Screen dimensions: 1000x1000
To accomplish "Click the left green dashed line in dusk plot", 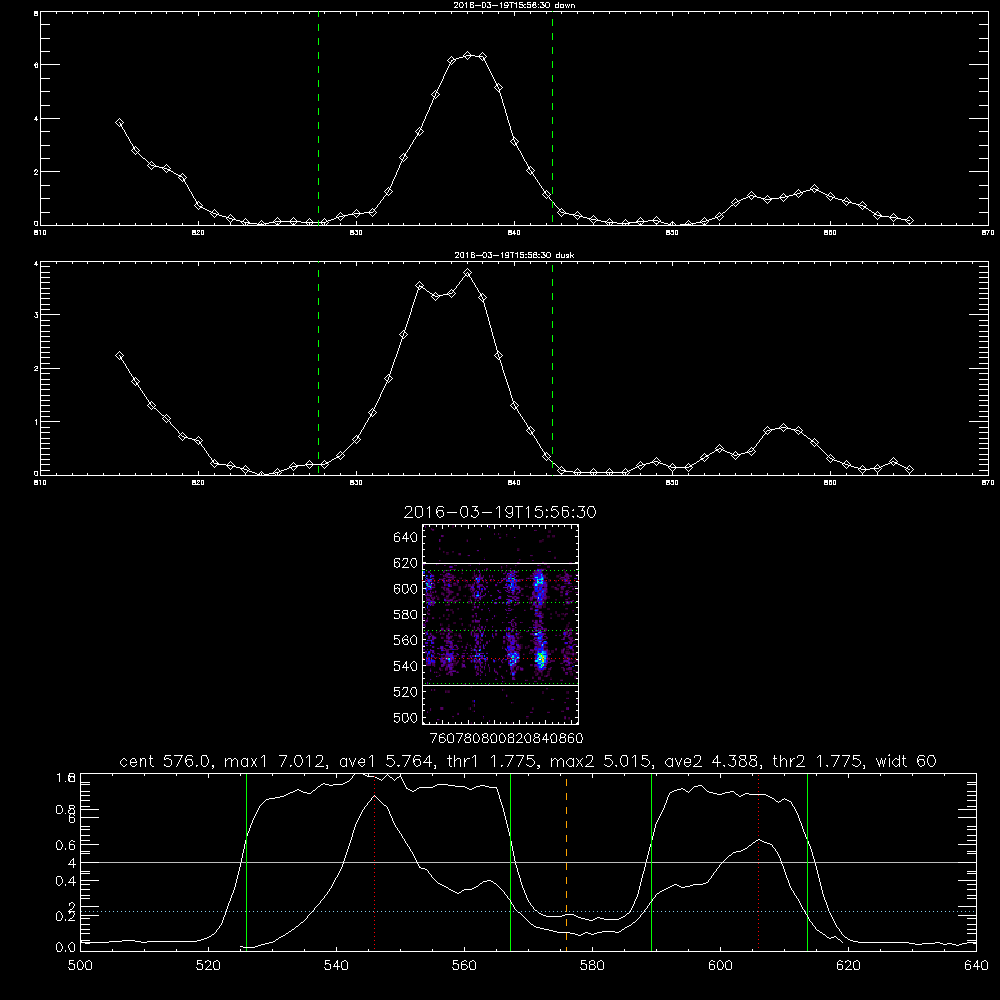I will pyautogui.click(x=318, y=368).
